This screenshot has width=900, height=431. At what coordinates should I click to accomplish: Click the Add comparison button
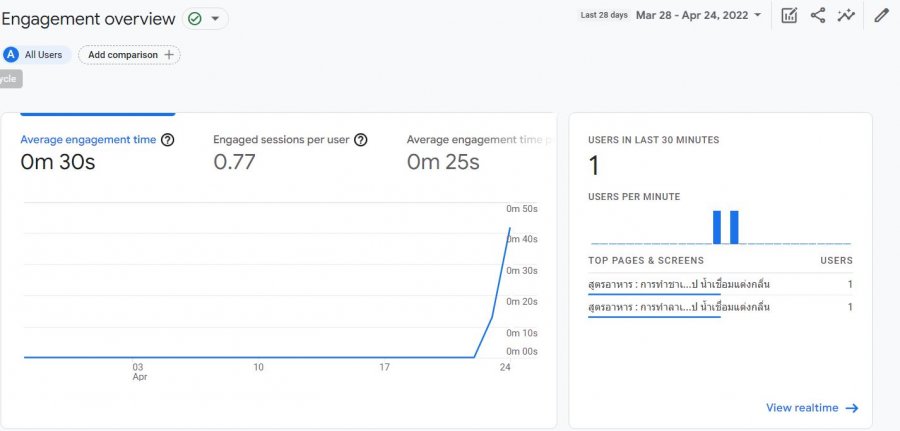[x=129, y=55]
